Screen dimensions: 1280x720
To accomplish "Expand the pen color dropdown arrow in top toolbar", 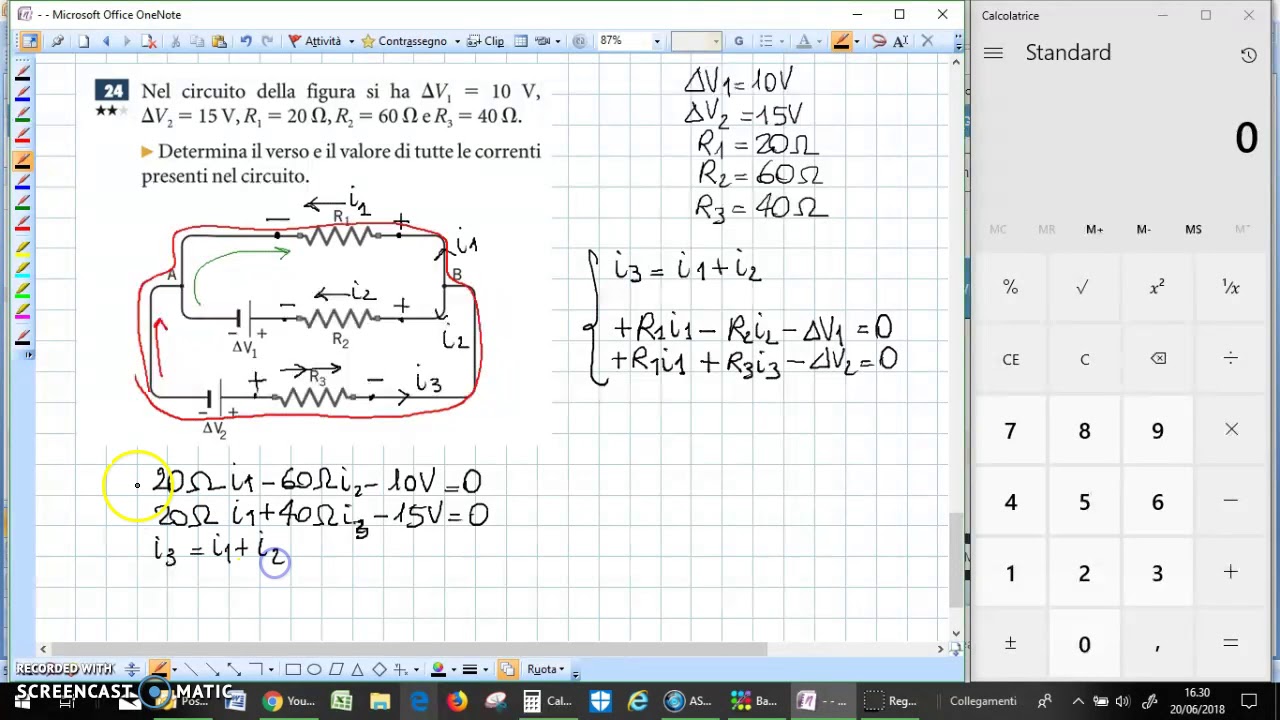I will tap(857, 41).
